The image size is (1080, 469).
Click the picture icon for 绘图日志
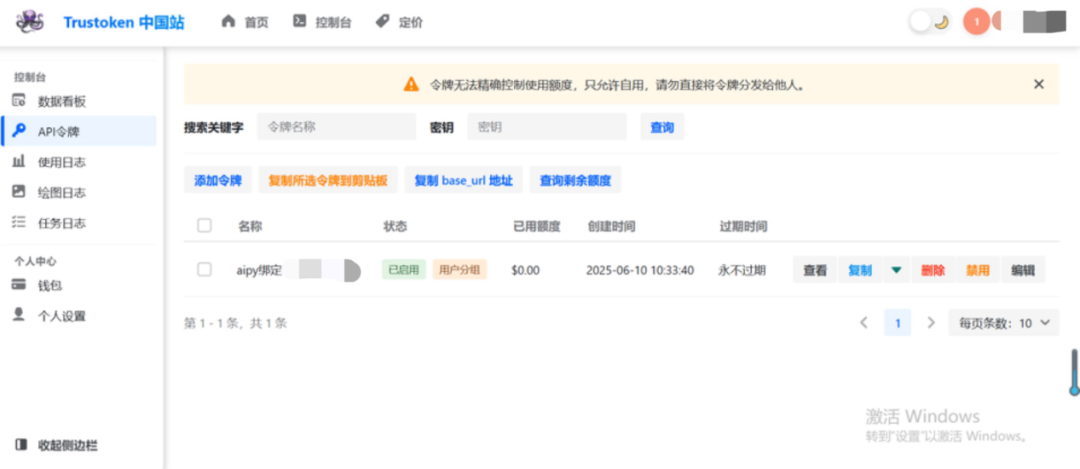pos(19,192)
